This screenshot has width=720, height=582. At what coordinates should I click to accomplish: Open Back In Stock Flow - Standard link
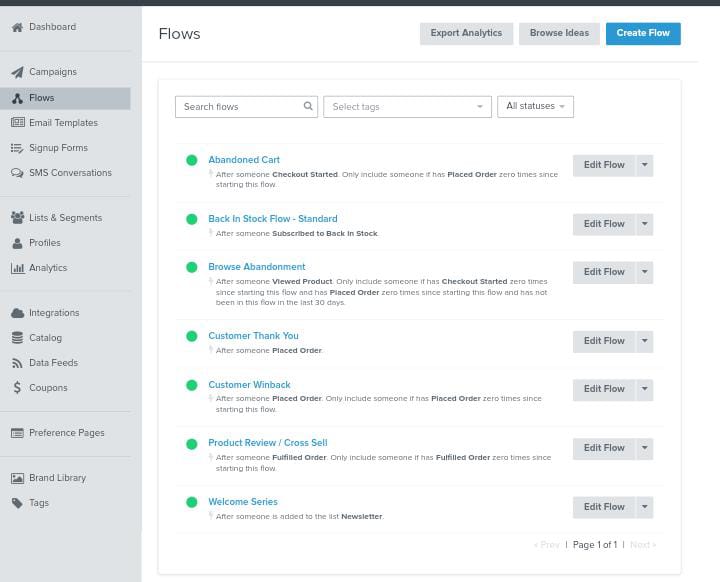(x=273, y=219)
